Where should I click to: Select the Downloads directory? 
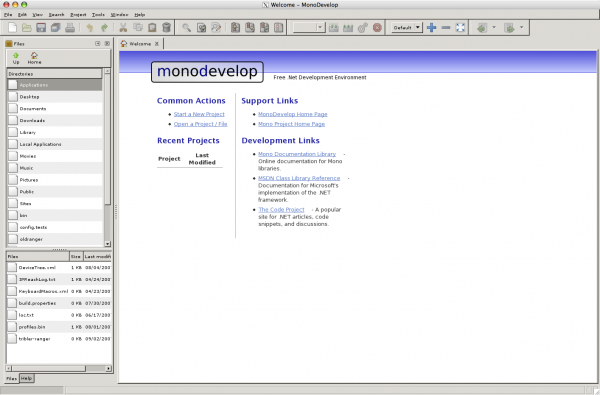pyautogui.click(x=55, y=121)
